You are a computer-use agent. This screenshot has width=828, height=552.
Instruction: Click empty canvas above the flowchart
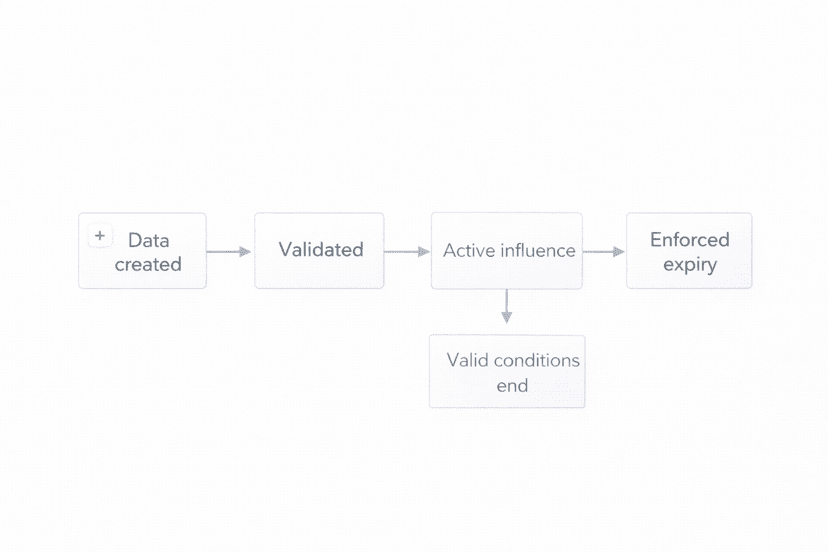point(414,100)
